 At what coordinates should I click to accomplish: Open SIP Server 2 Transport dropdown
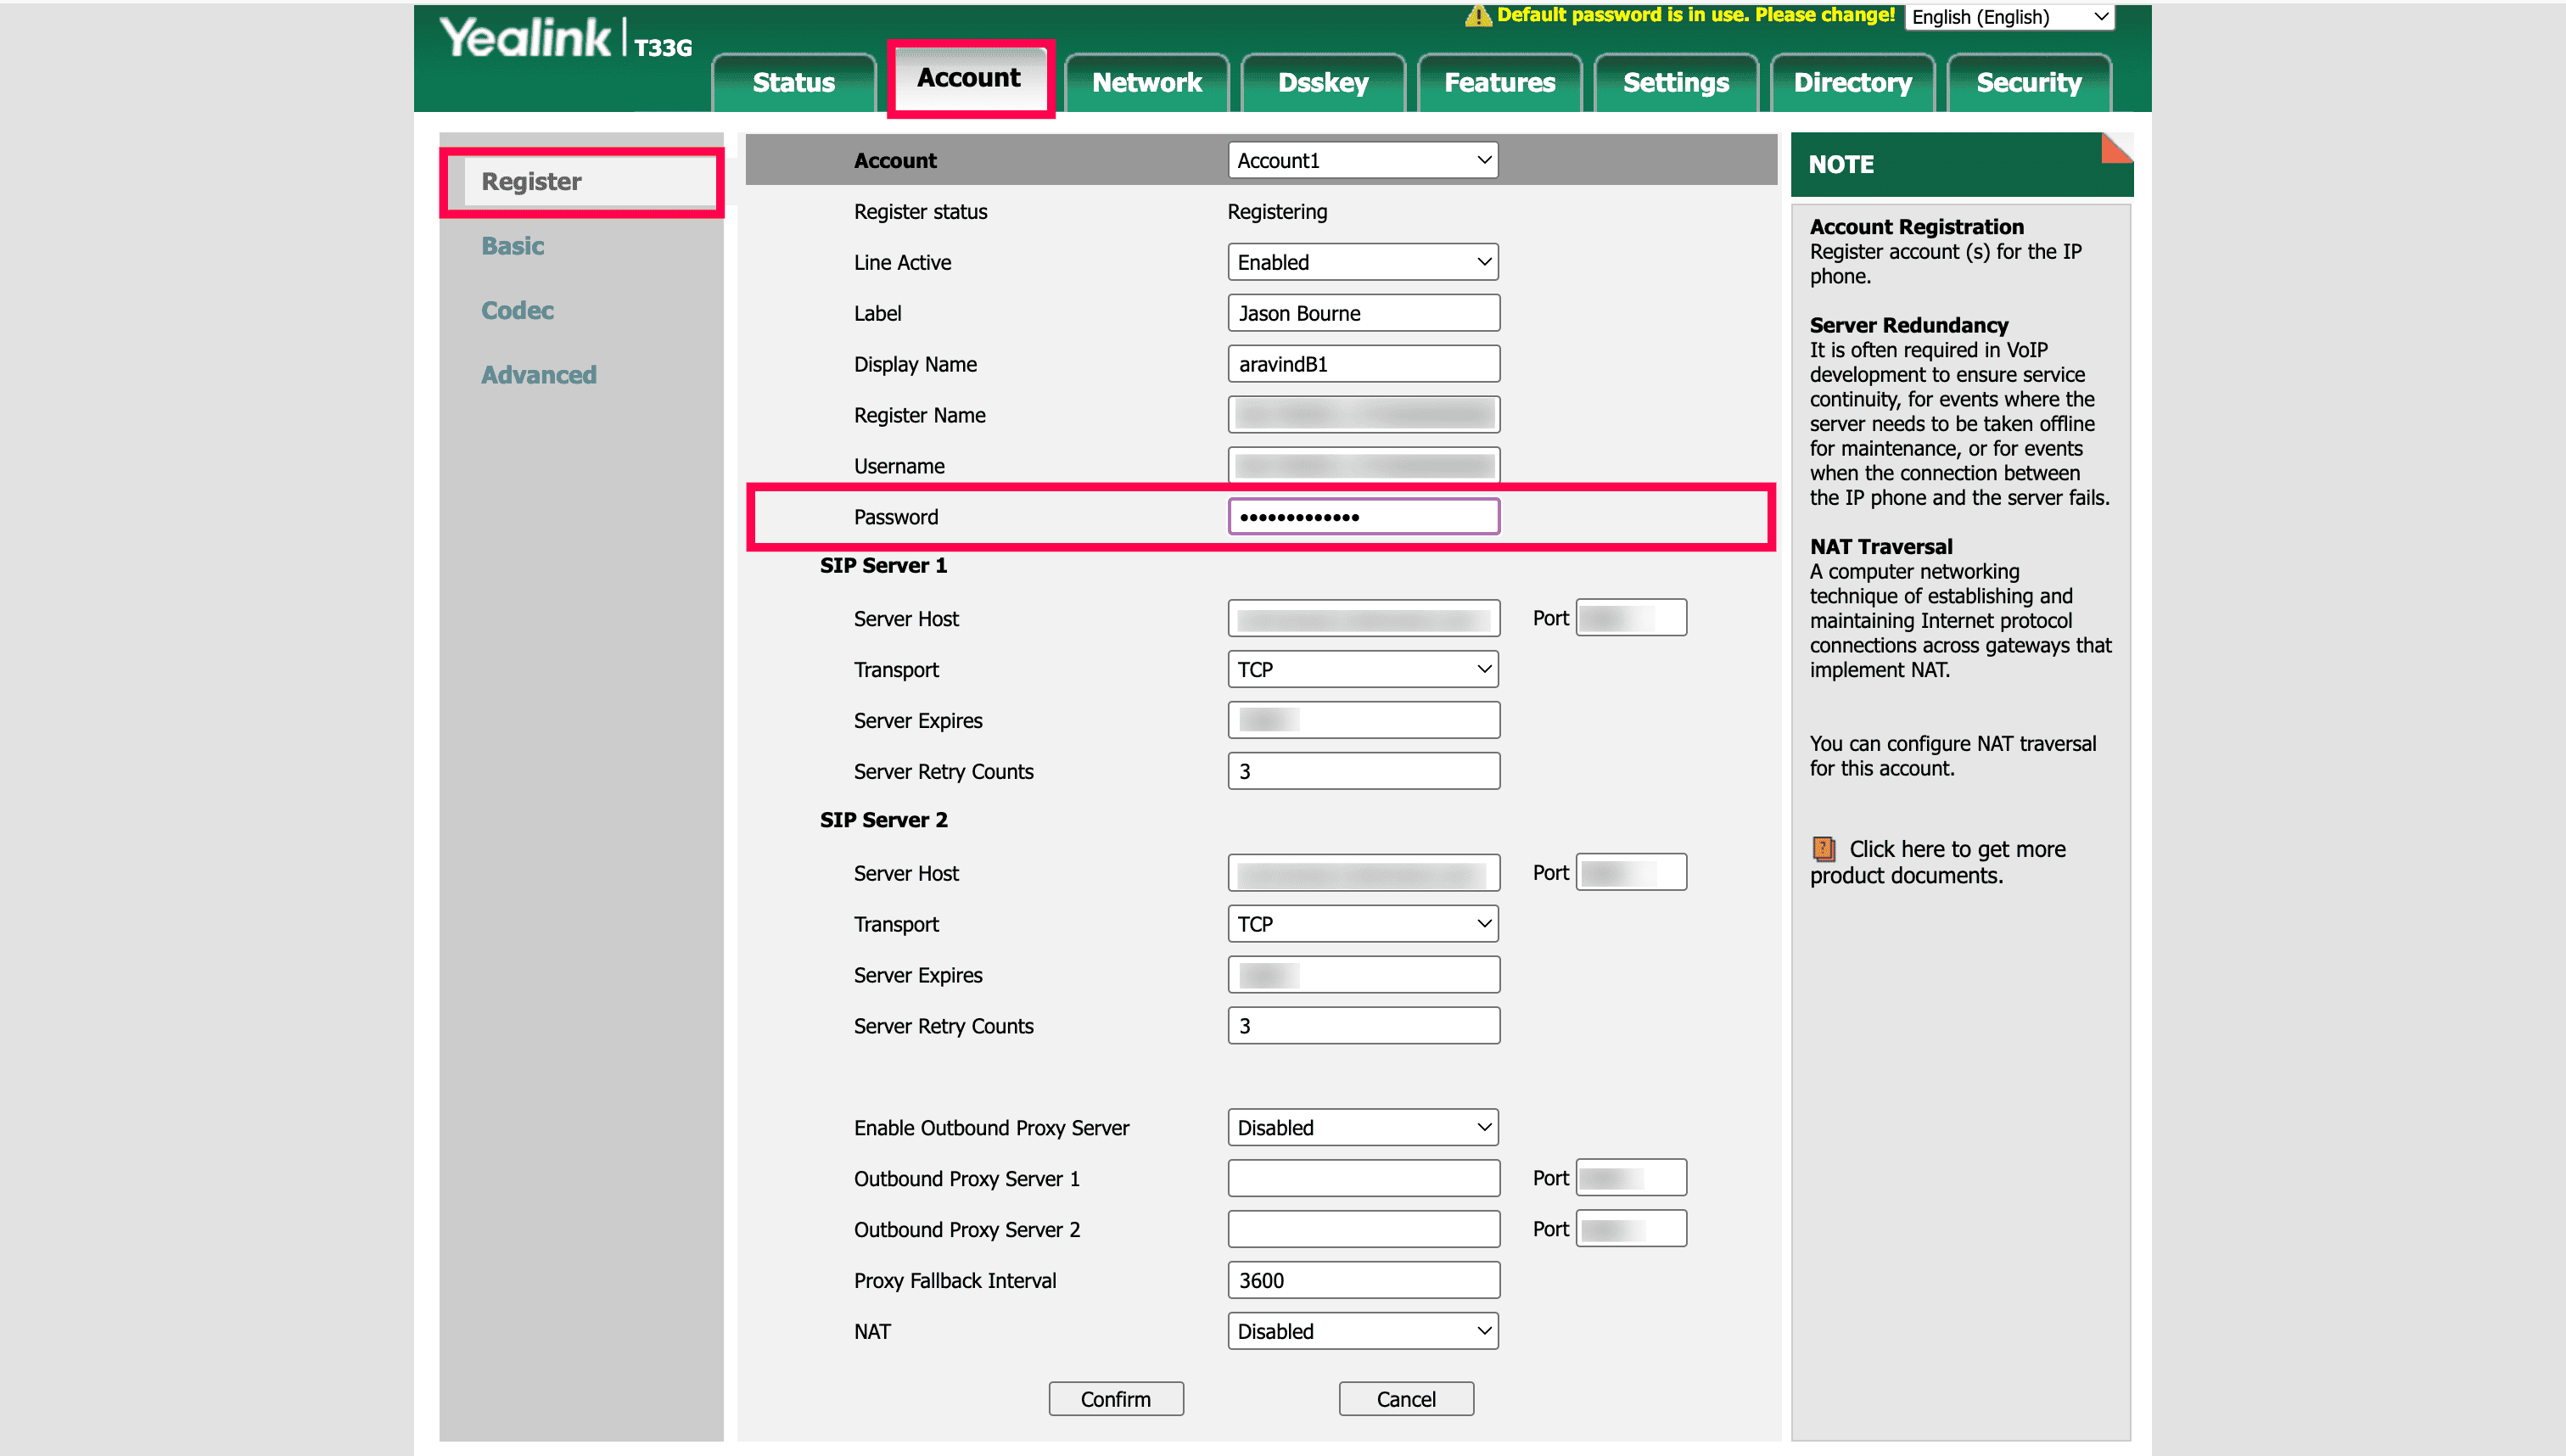click(x=1362, y=924)
